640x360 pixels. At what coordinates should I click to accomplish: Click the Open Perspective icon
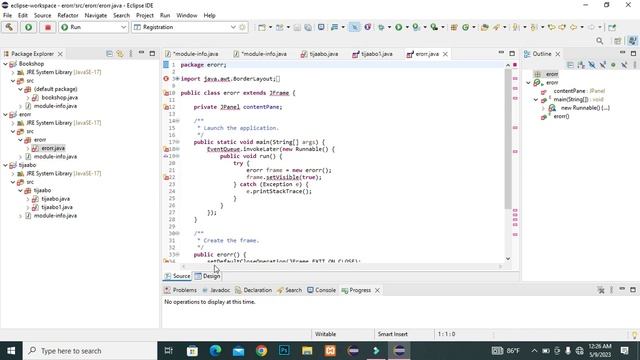(618, 41)
